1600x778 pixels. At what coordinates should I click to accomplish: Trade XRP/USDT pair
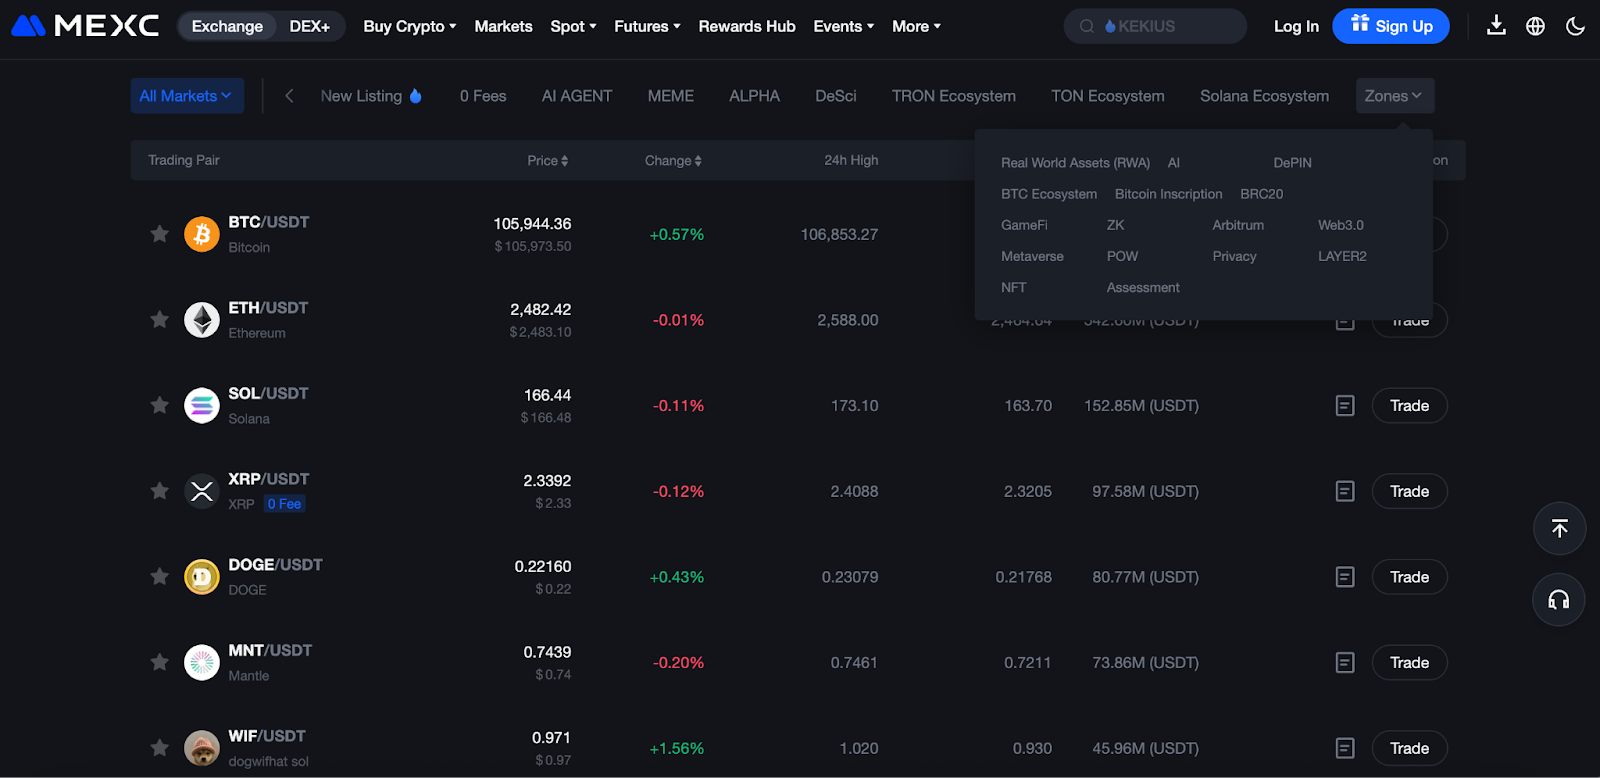(x=1409, y=491)
